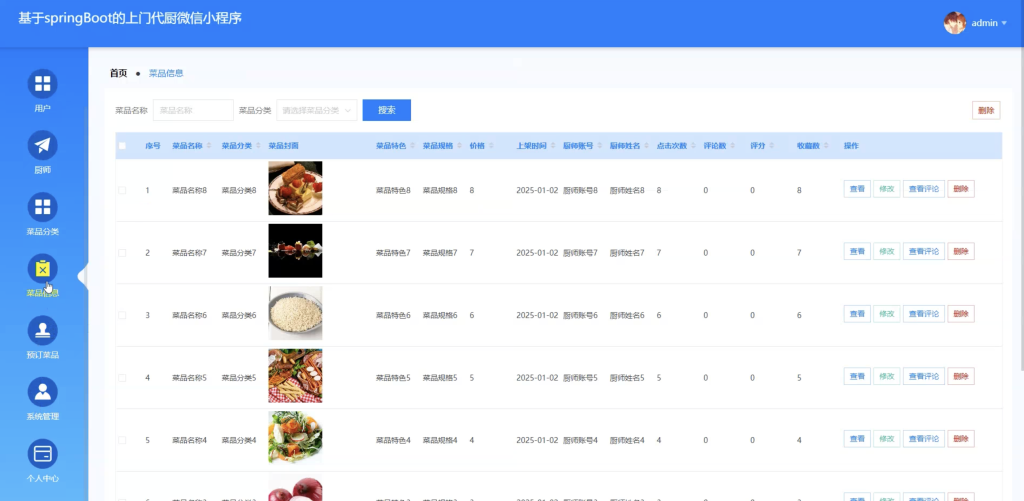Sort by 点击次数 column arrows
Viewport: 1024px width, 501px height.
point(694,146)
